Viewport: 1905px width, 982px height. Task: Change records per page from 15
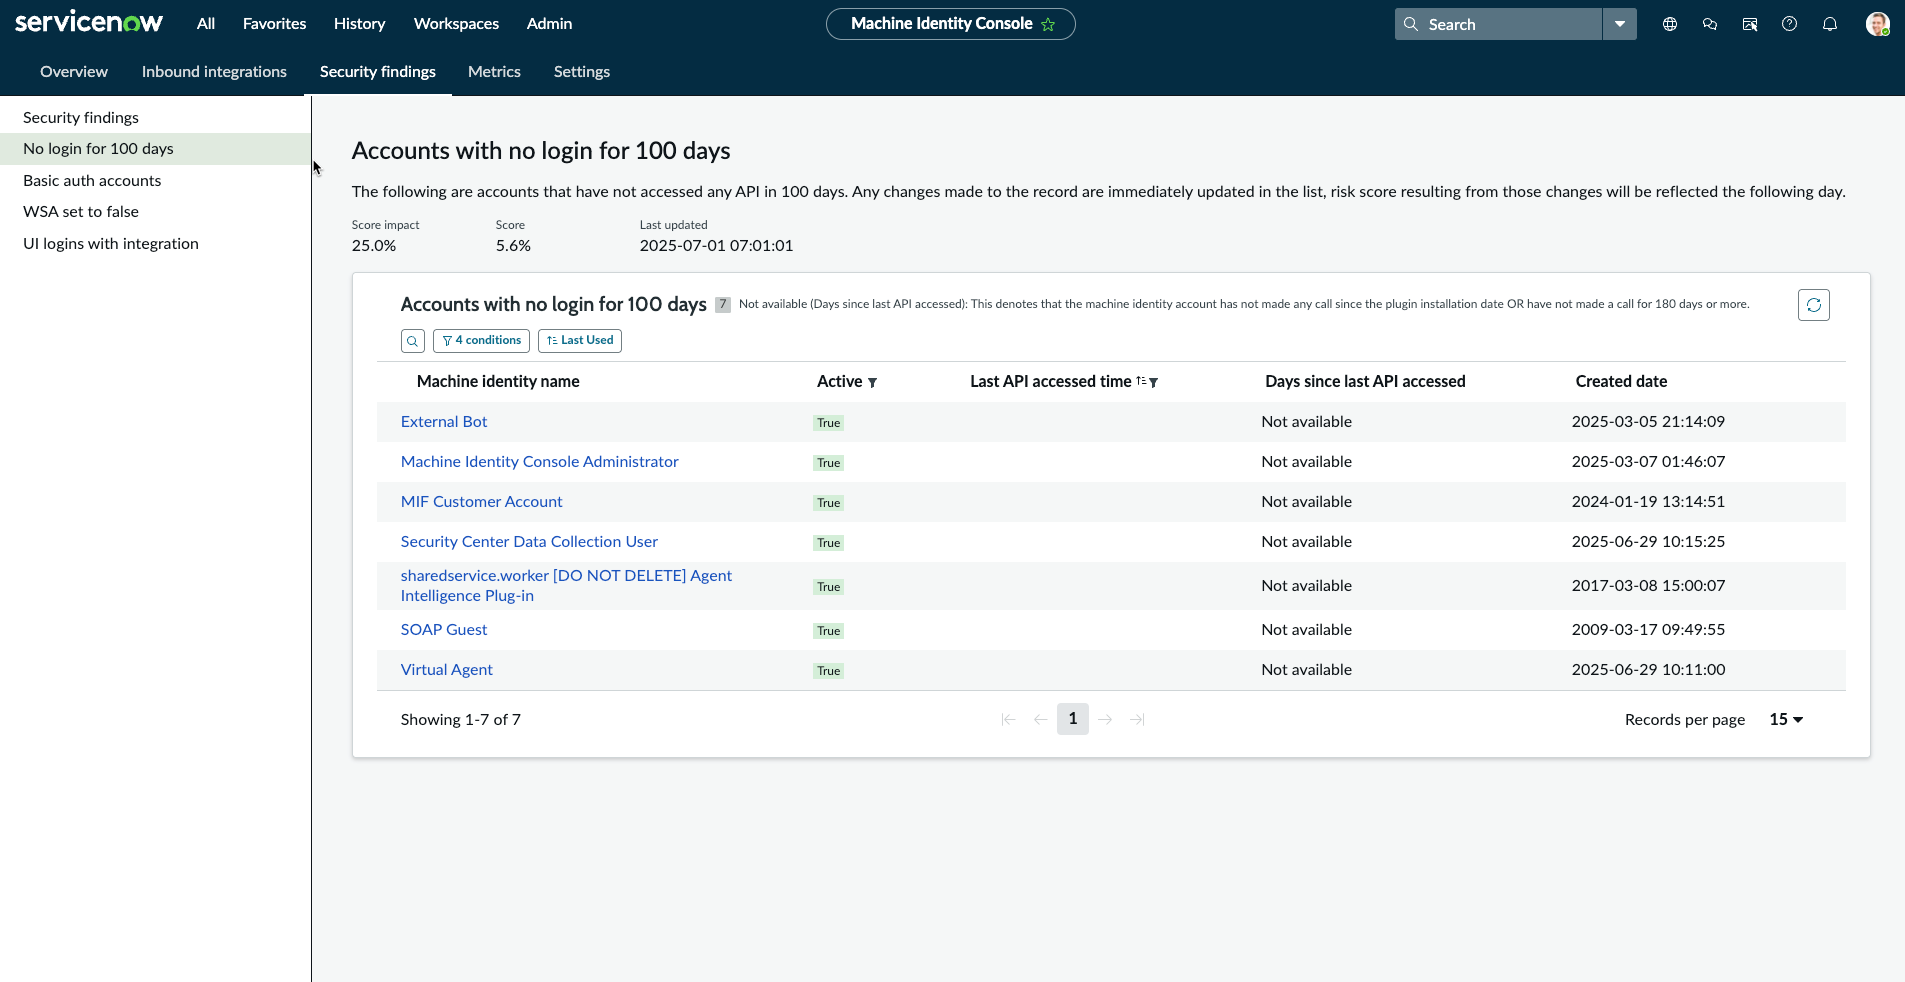pos(1786,719)
